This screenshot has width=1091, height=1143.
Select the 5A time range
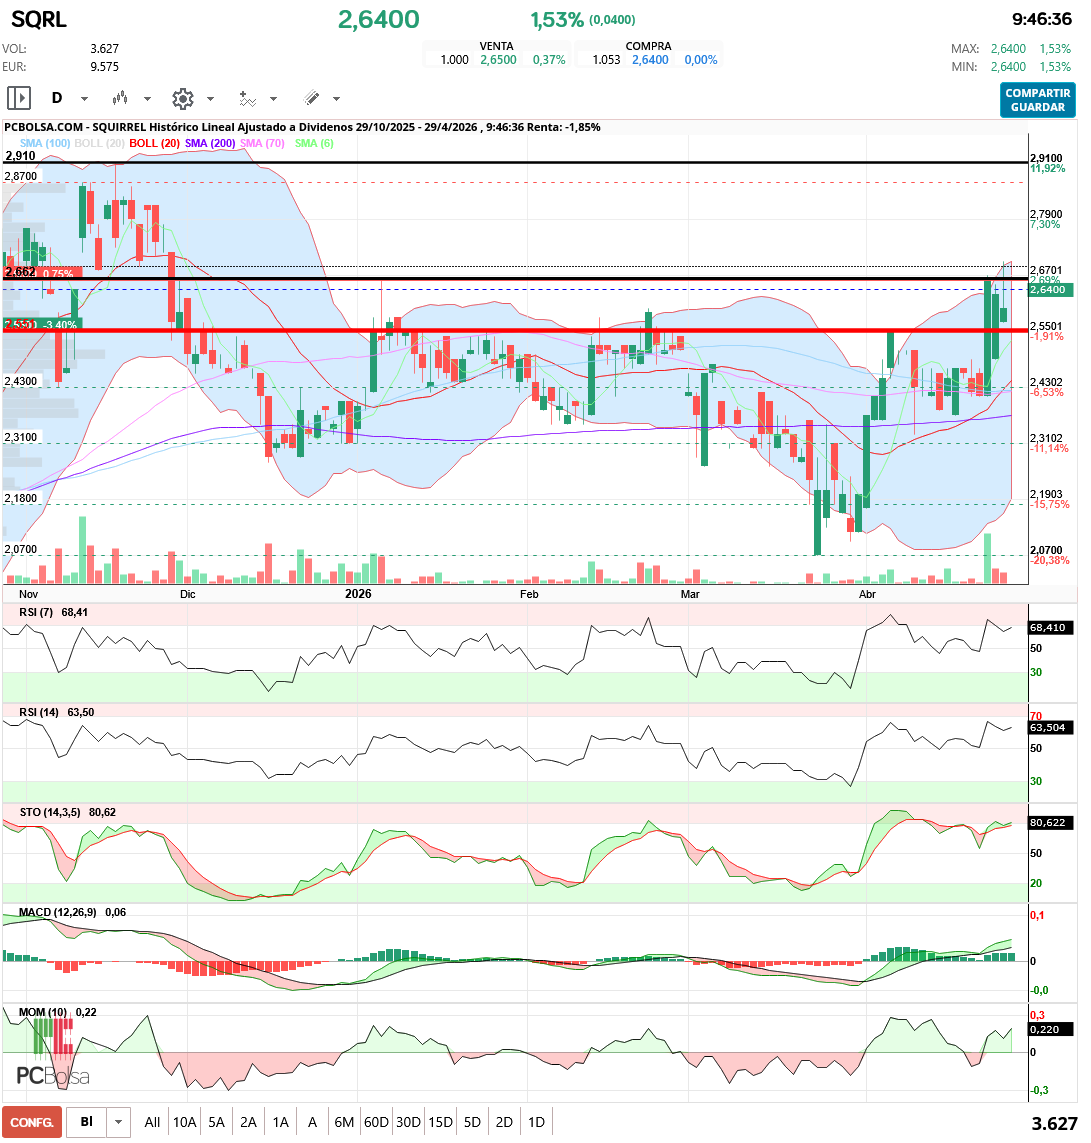pyautogui.click(x=216, y=1123)
